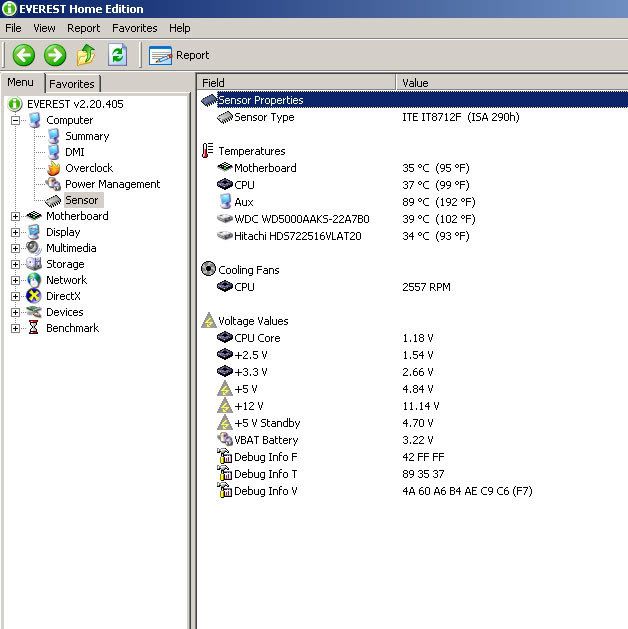Click the DirectX X icon
The height and width of the screenshot is (629, 628).
(34, 296)
